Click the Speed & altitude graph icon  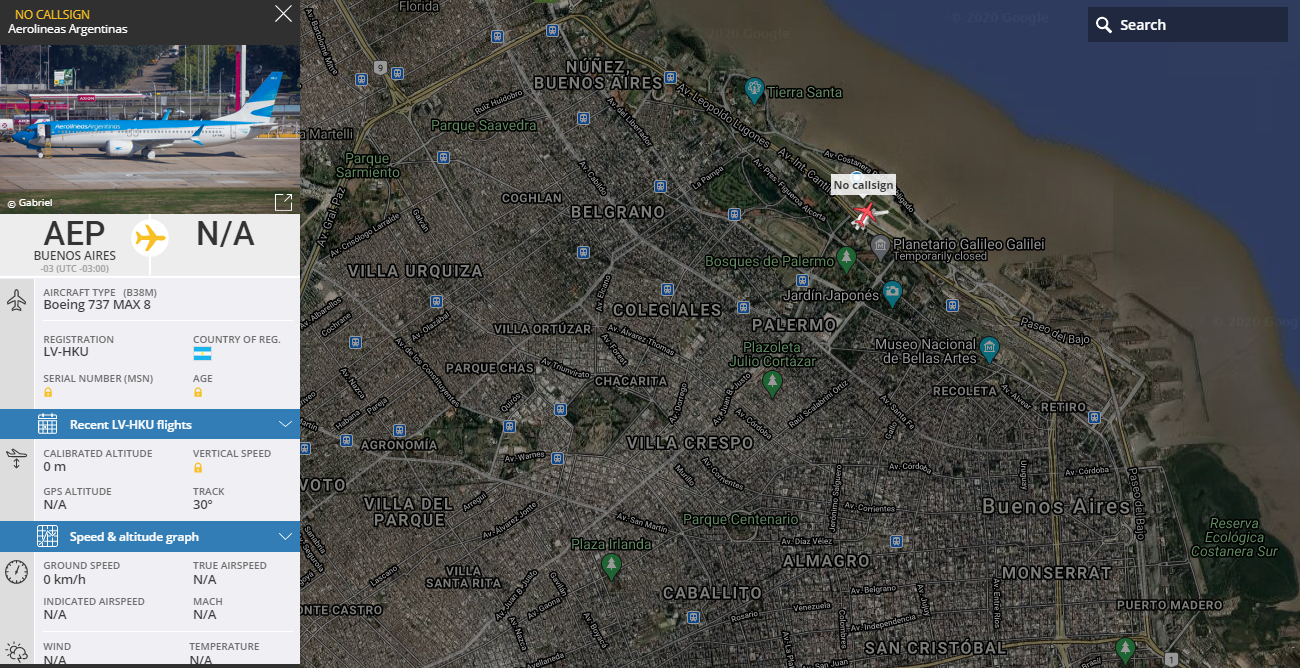click(47, 536)
